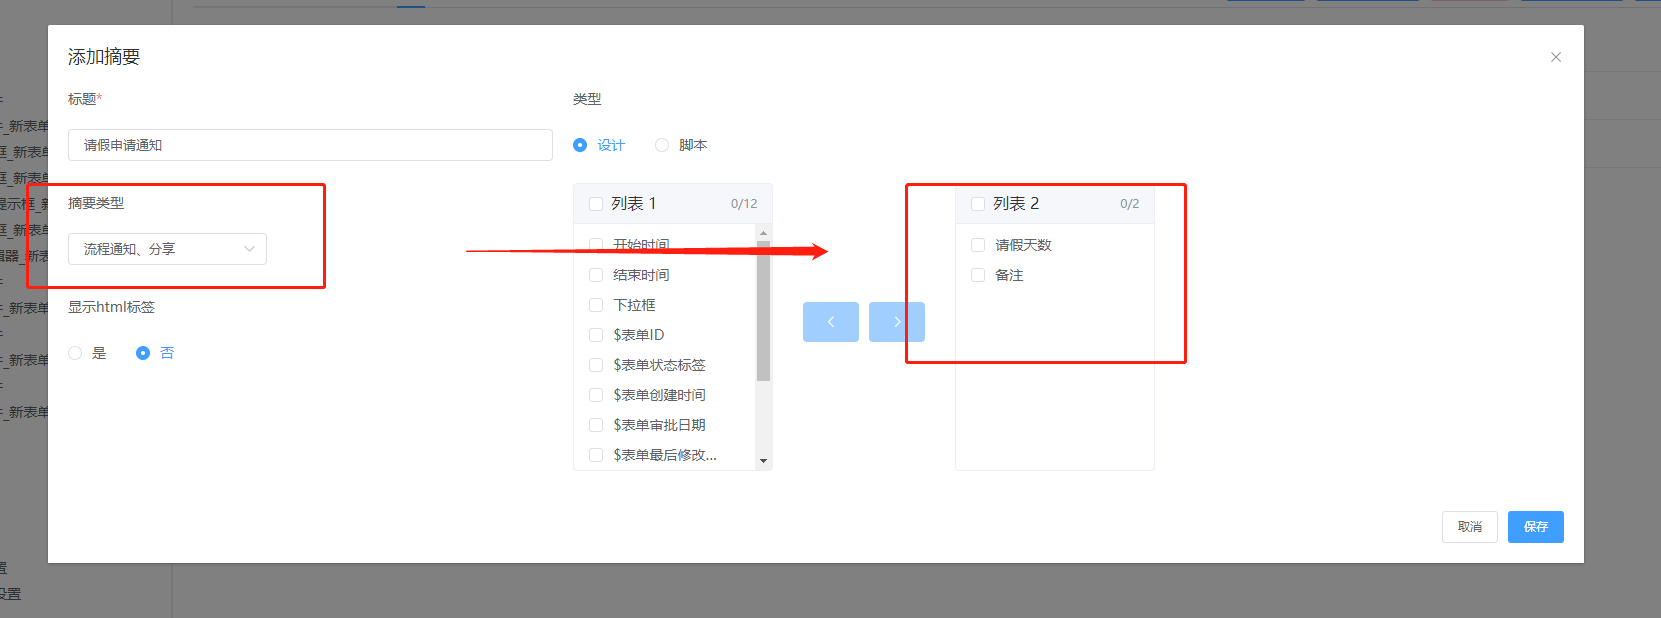Tick the 请假天数 checkbox in 列表 2
This screenshot has width=1661, height=618.
pos(978,245)
